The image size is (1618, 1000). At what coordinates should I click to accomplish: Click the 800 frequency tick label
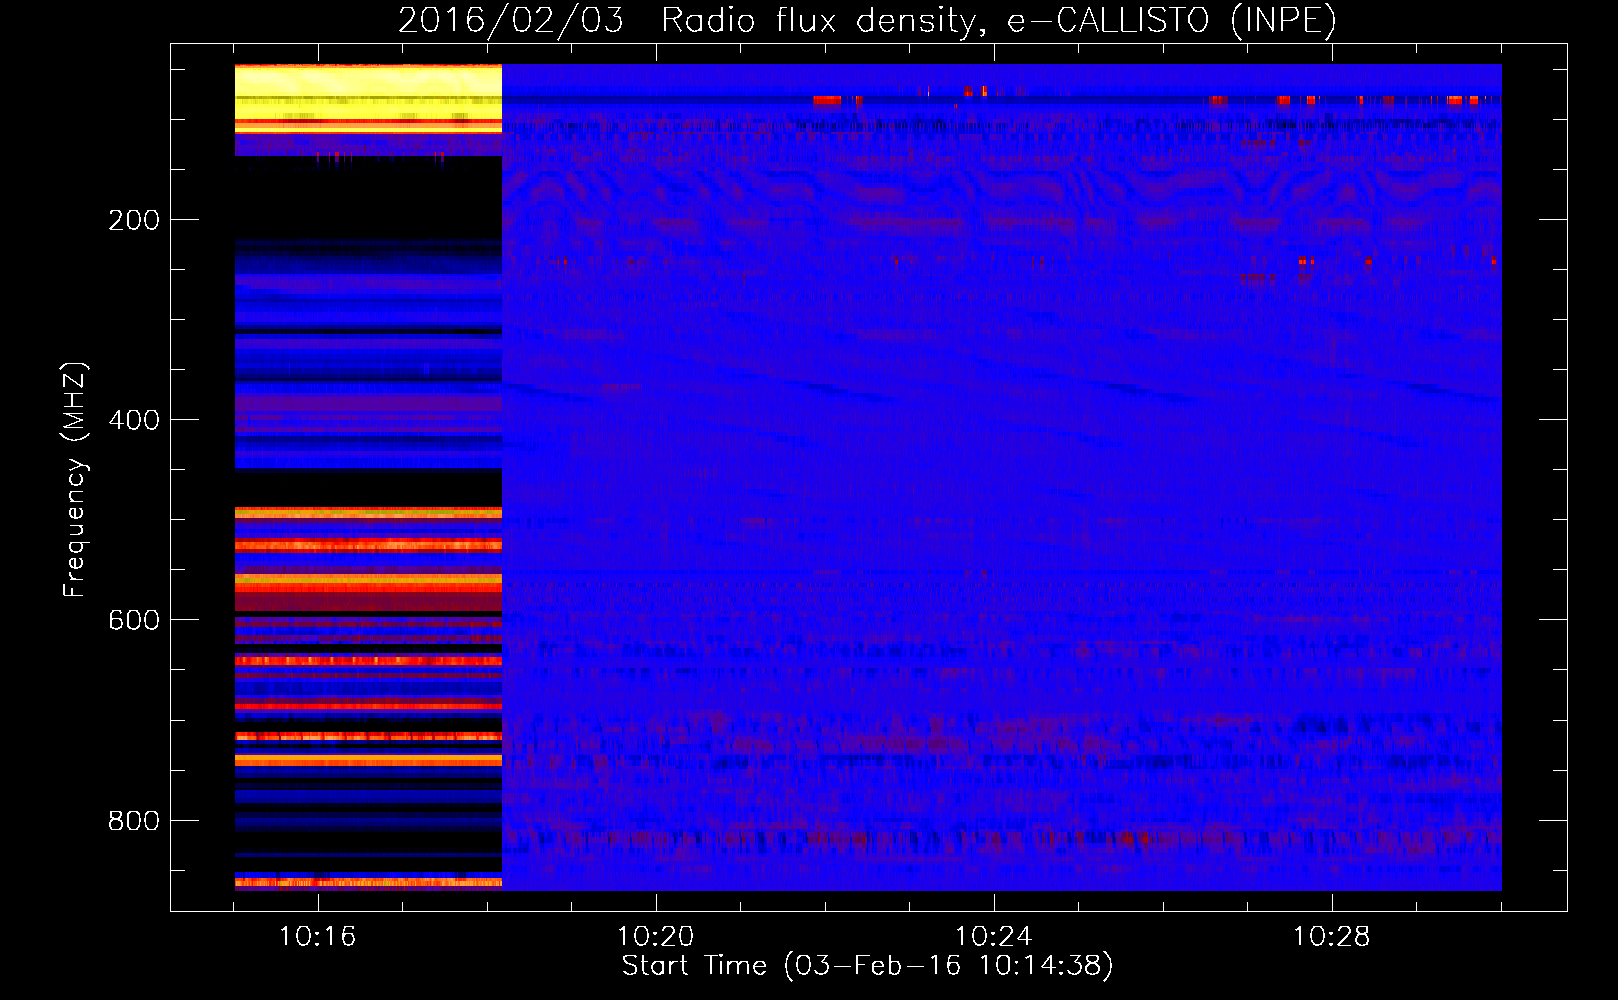pyautogui.click(x=134, y=820)
